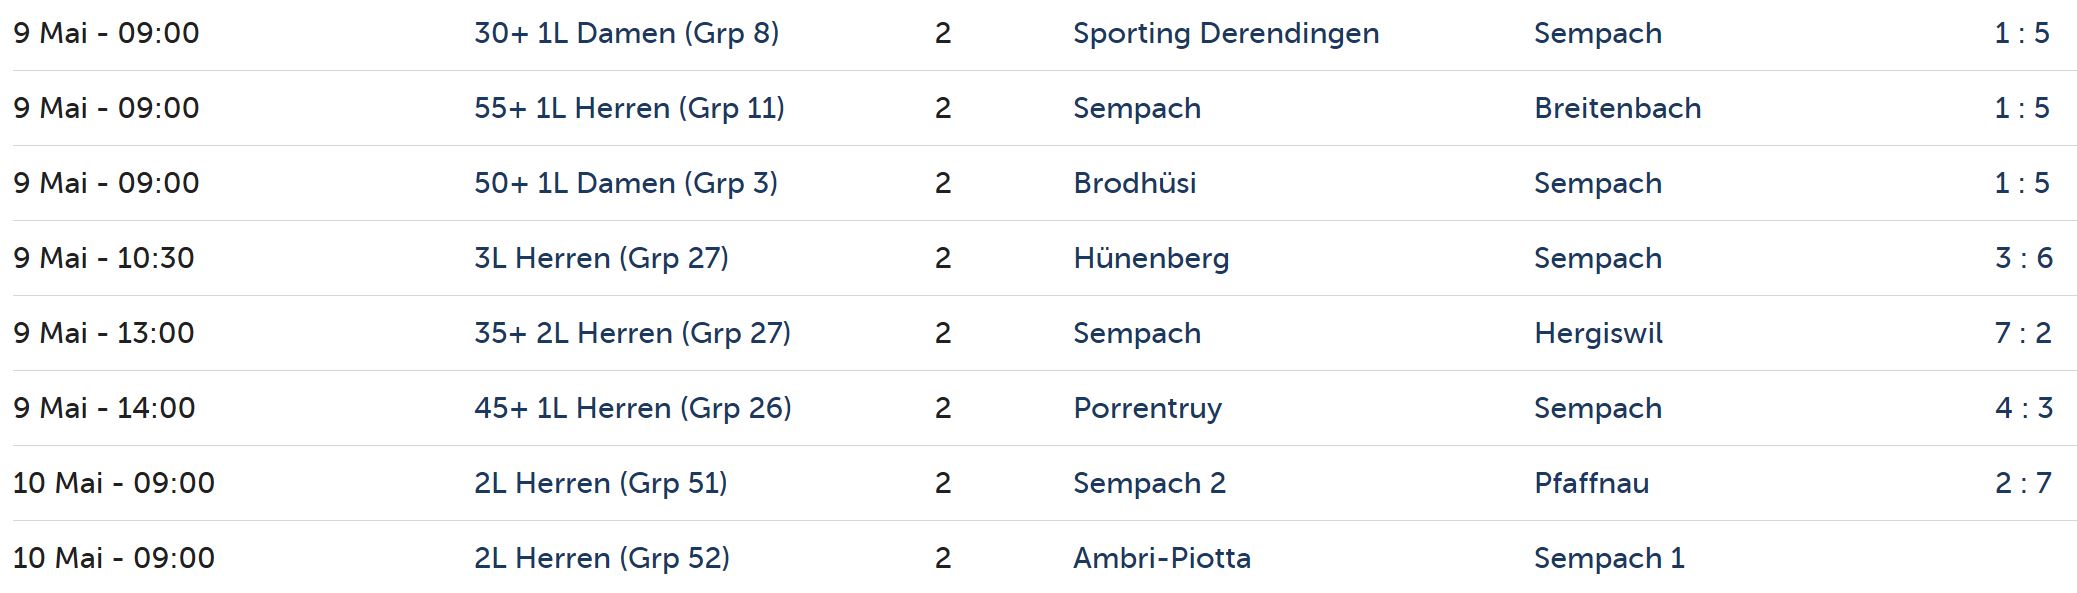Image resolution: width=2077 pixels, height=593 pixels.
Task: View the 4 : 3 Porrentruy match result
Action: [2023, 408]
